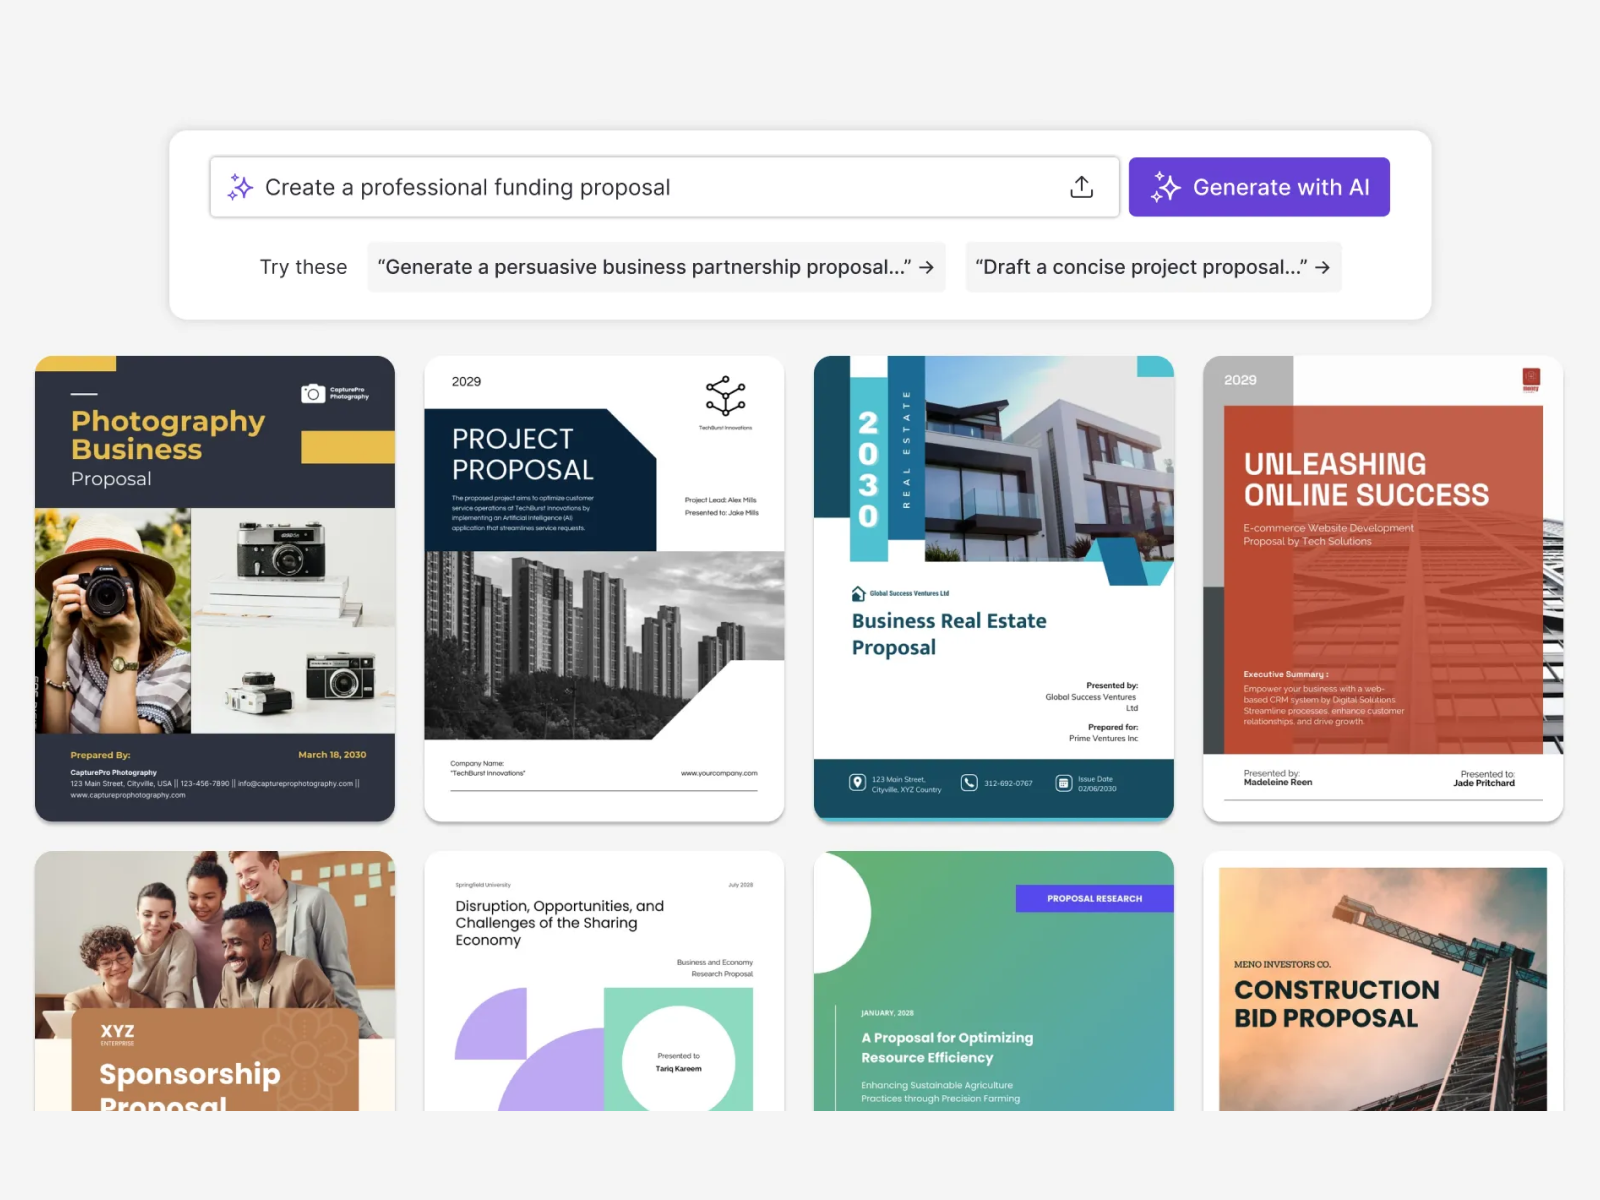Click the sparkle icon inside the prompt field
Viewport: 1600px width, 1200px height.
click(x=240, y=187)
